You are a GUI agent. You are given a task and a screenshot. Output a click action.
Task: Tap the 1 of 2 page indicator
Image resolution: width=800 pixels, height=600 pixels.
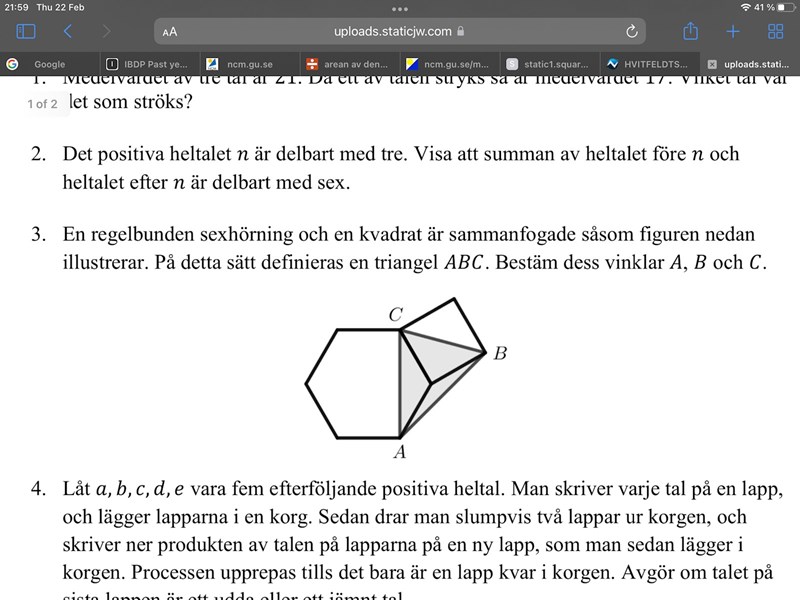coord(42,103)
